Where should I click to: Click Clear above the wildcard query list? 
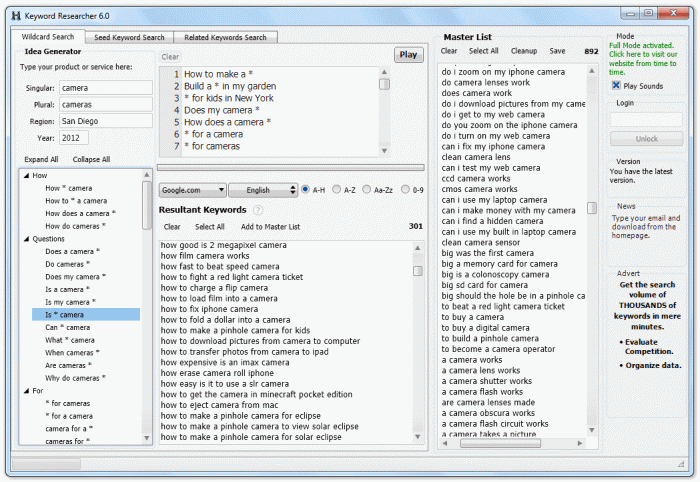point(170,57)
